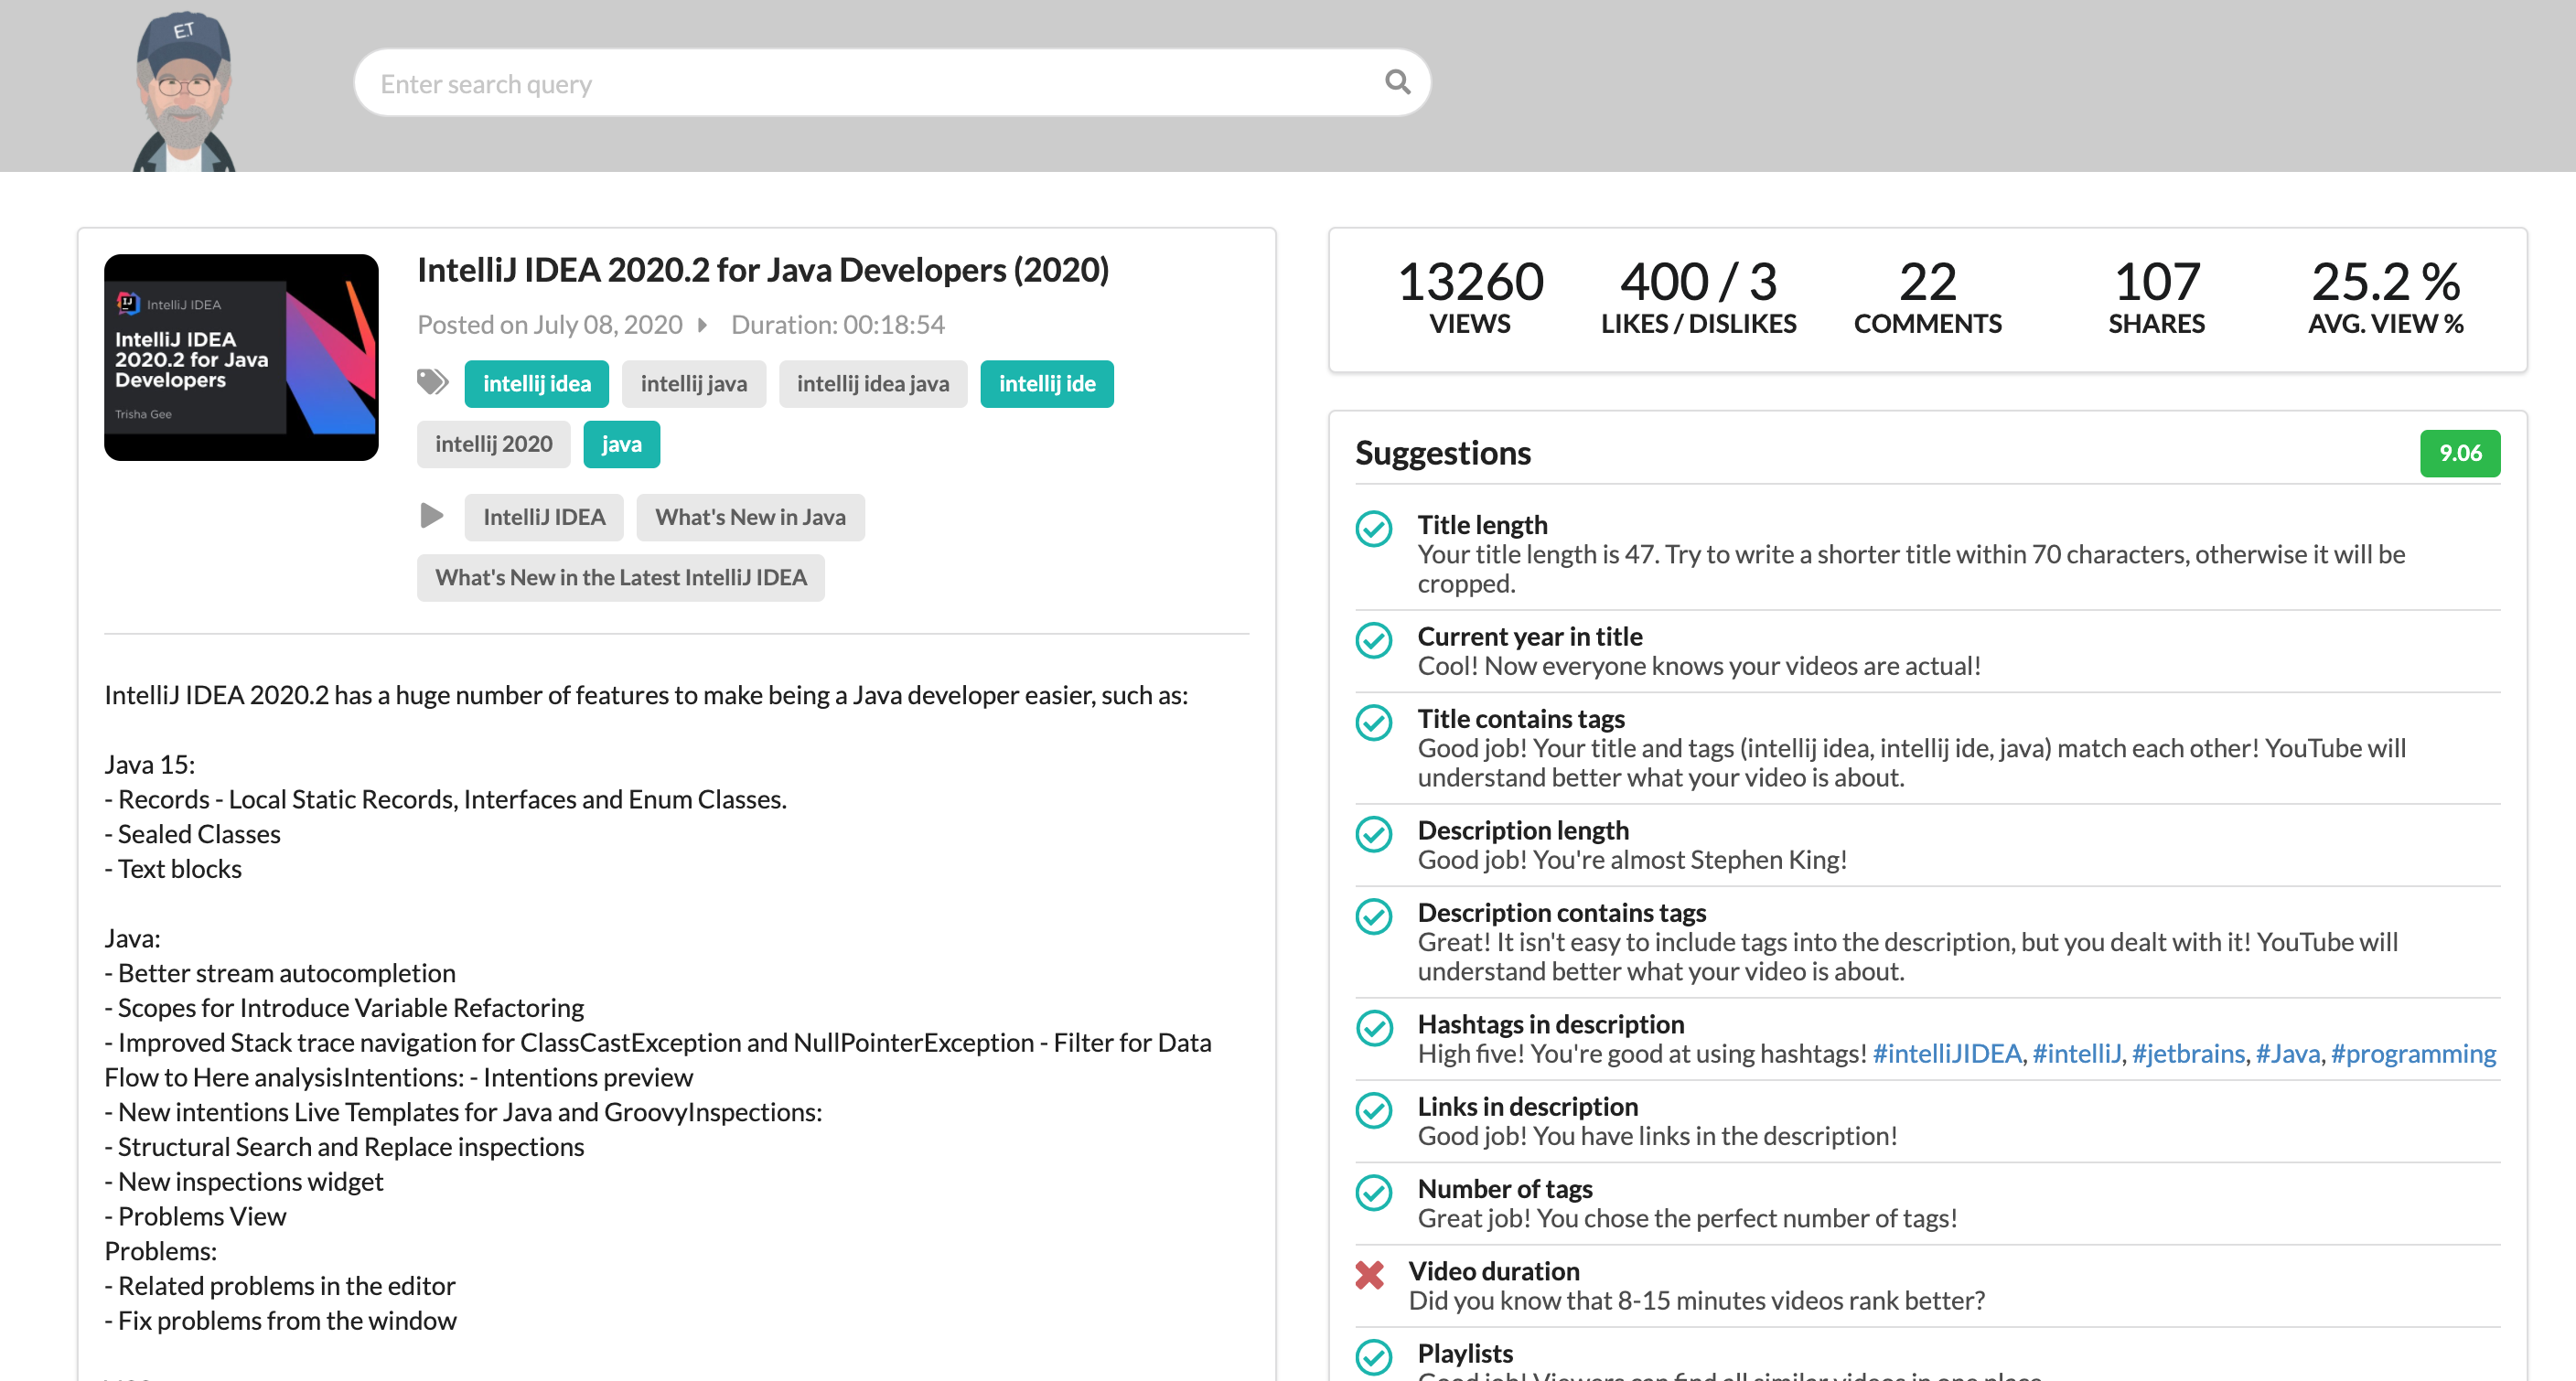2576x1381 pixels.
Task: Click the green 9.06 score badge
Action: [x=2459, y=454]
